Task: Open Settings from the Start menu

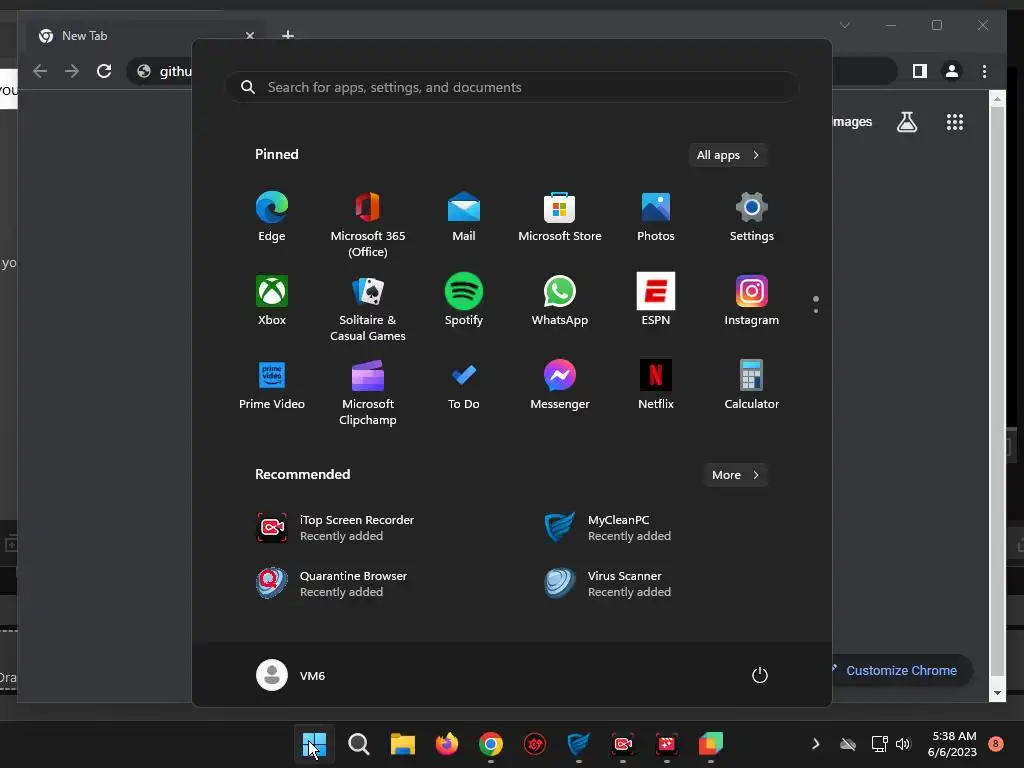Action: tap(752, 217)
